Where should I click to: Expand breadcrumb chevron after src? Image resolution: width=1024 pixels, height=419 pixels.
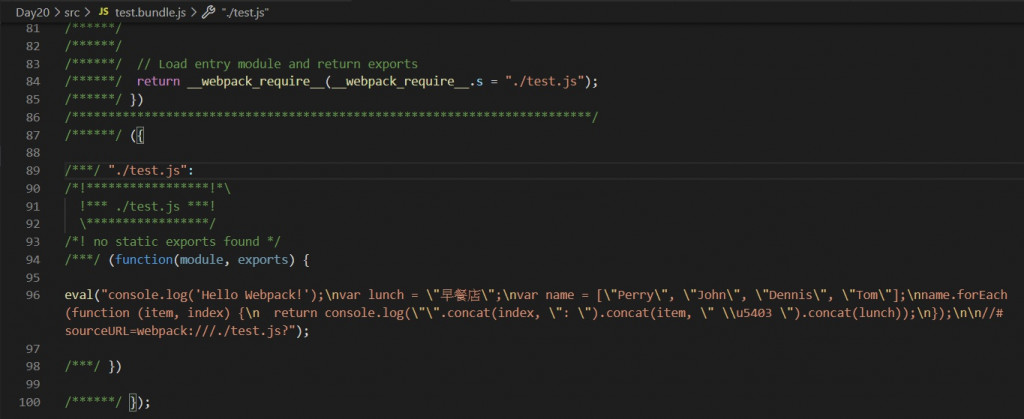pos(87,12)
